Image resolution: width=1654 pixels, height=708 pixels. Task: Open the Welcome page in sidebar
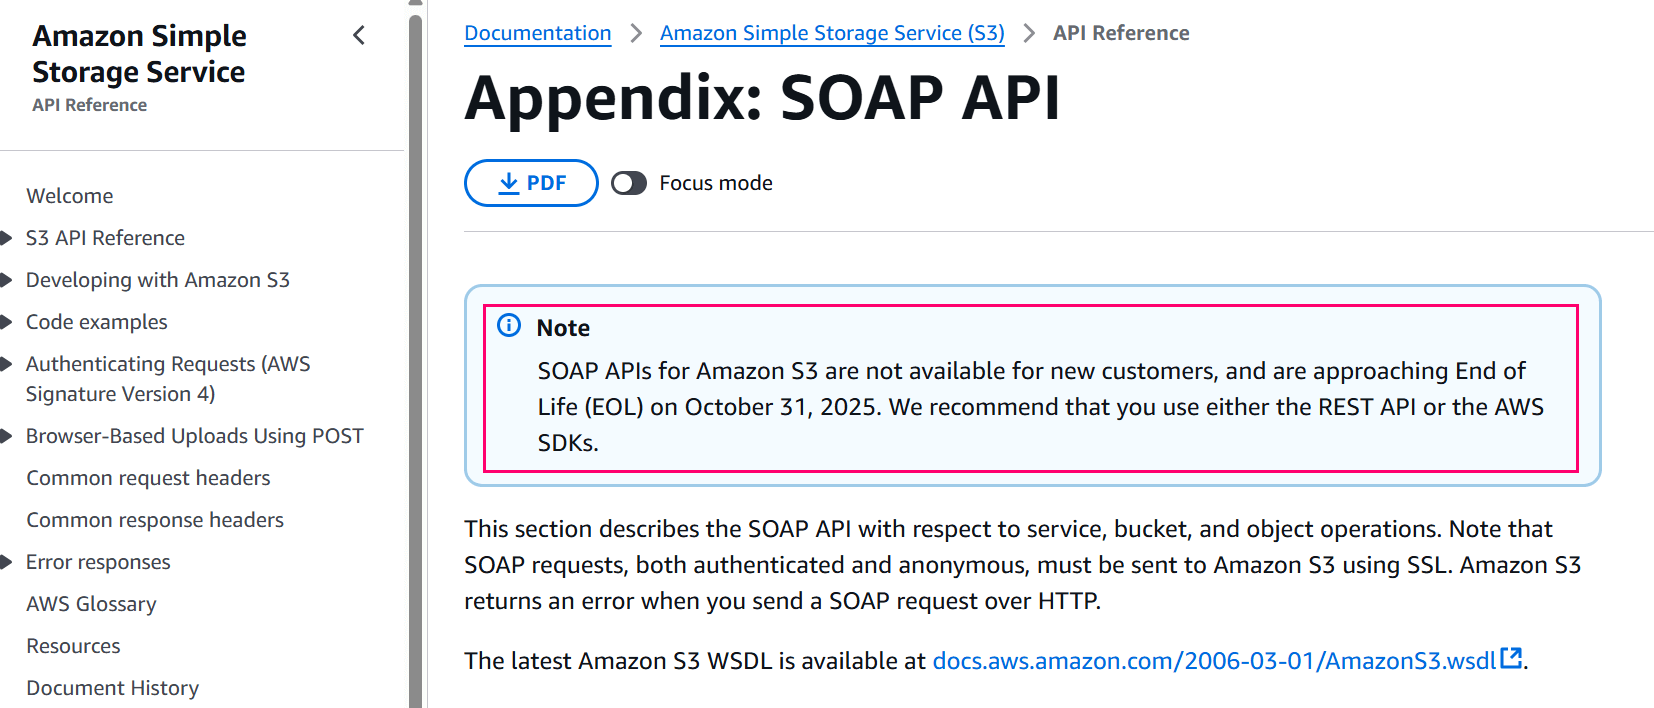(x=70, y=196)
